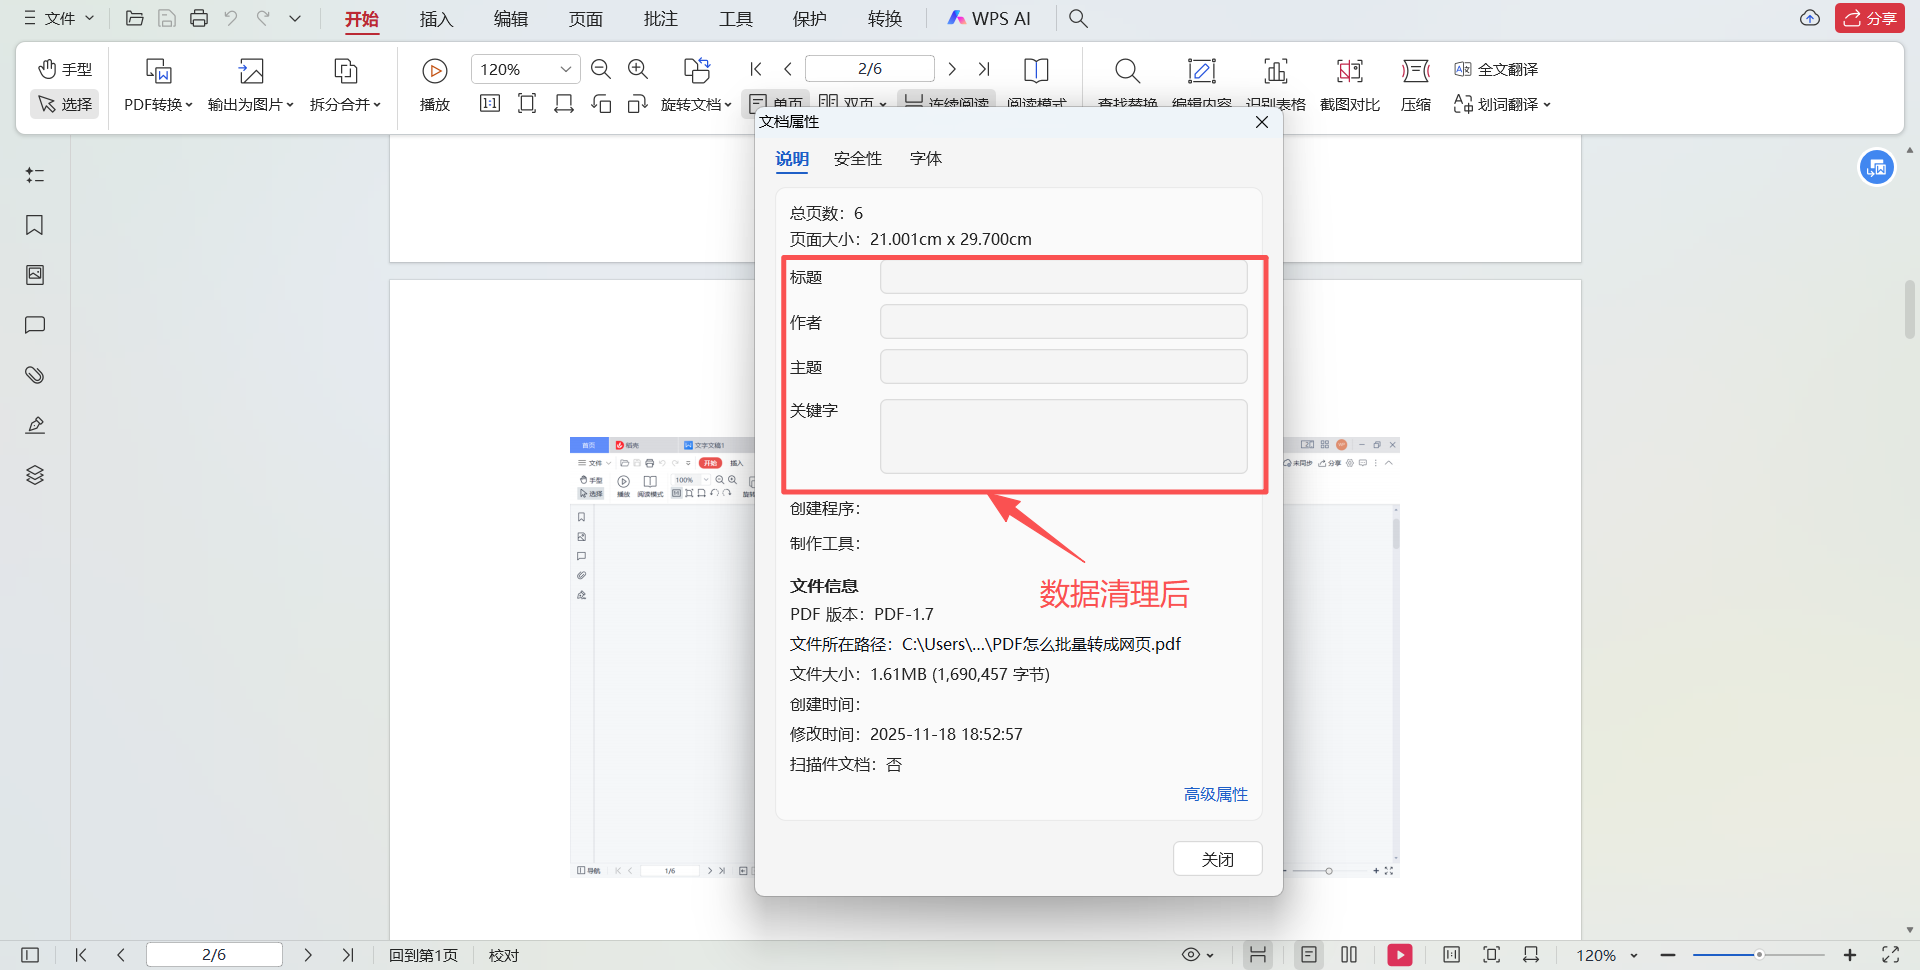The height and width of the screenshot is (970, 1920).
Task: Open the signature tool in sidebar
Action: pyautogui.click(x=34, y=425)
